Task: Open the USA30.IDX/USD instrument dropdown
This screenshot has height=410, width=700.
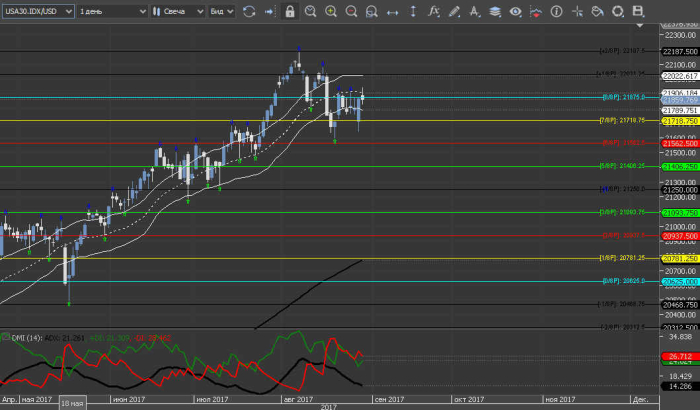Action: pyautogui.click(x=38, y=11)
